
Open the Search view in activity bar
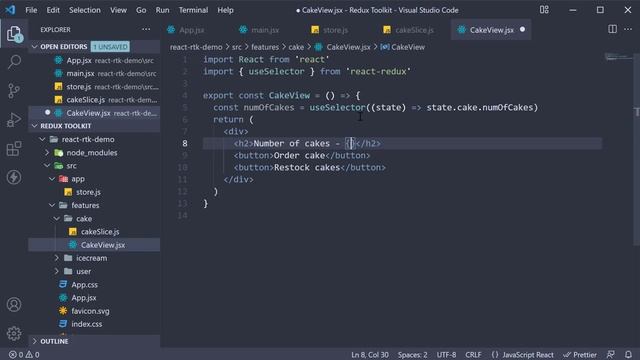[14, 62]
